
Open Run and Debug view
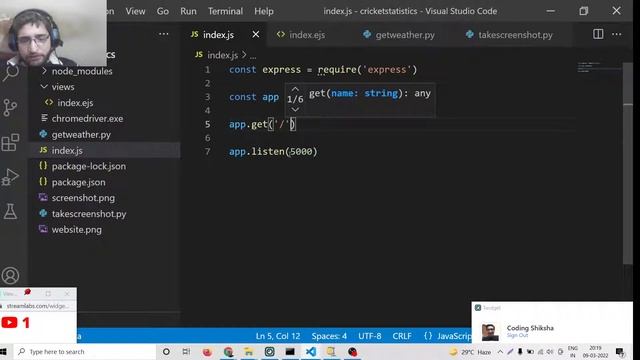tap(10, 177)
